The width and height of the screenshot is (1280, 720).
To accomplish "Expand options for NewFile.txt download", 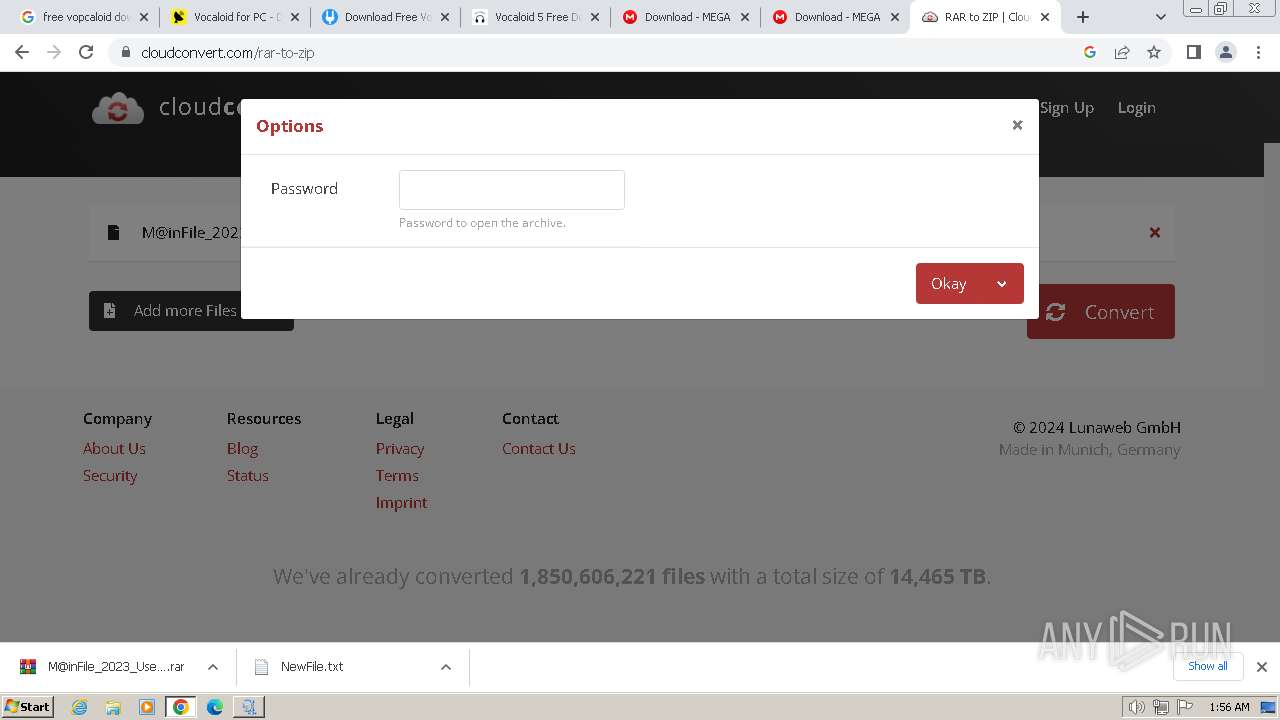I will (446, 667).
